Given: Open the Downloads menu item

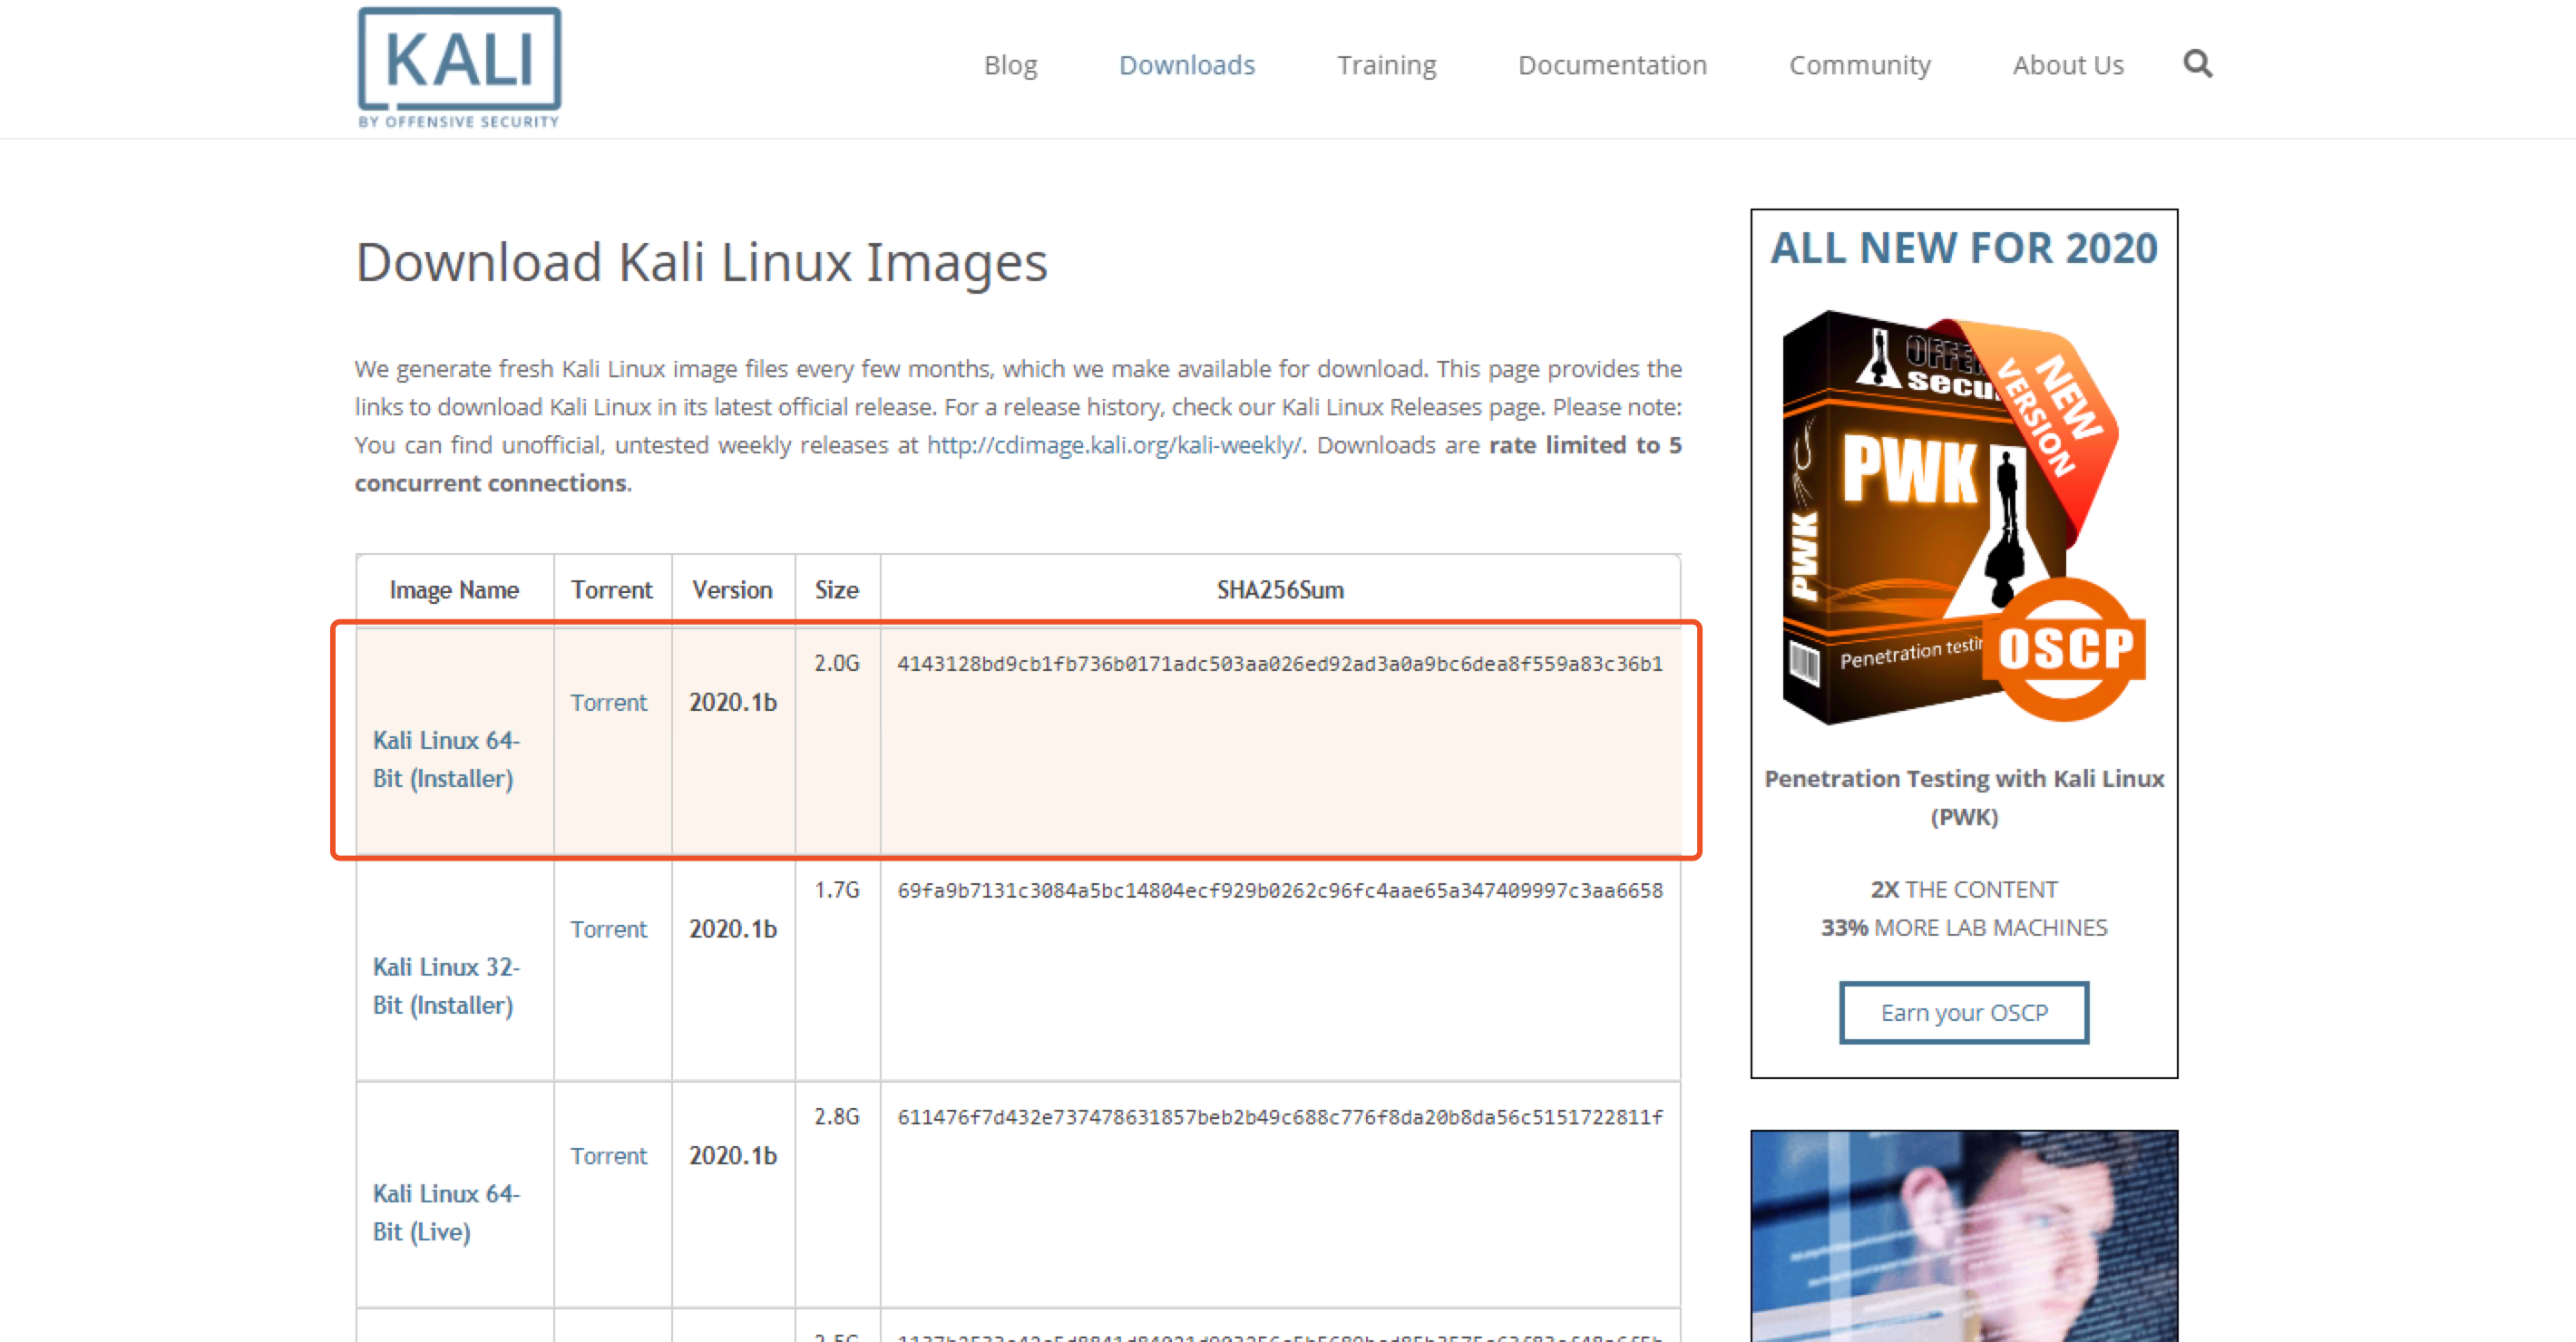Looking at the screenshot, I should click(x=1186, y=65).
